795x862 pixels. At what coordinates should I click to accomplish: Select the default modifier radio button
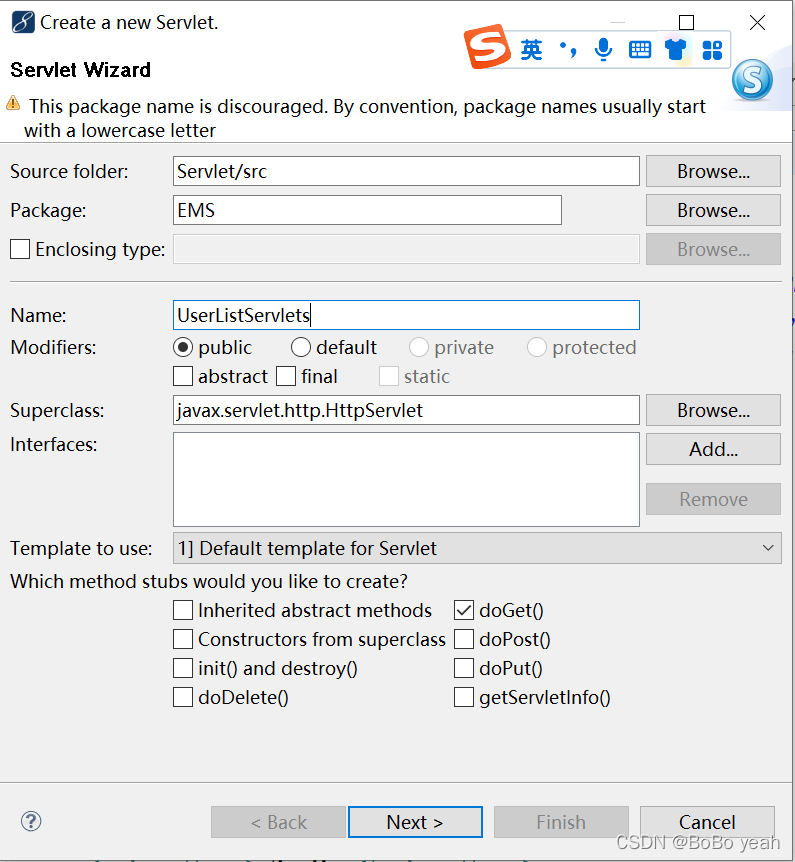[x=301, y=347]
